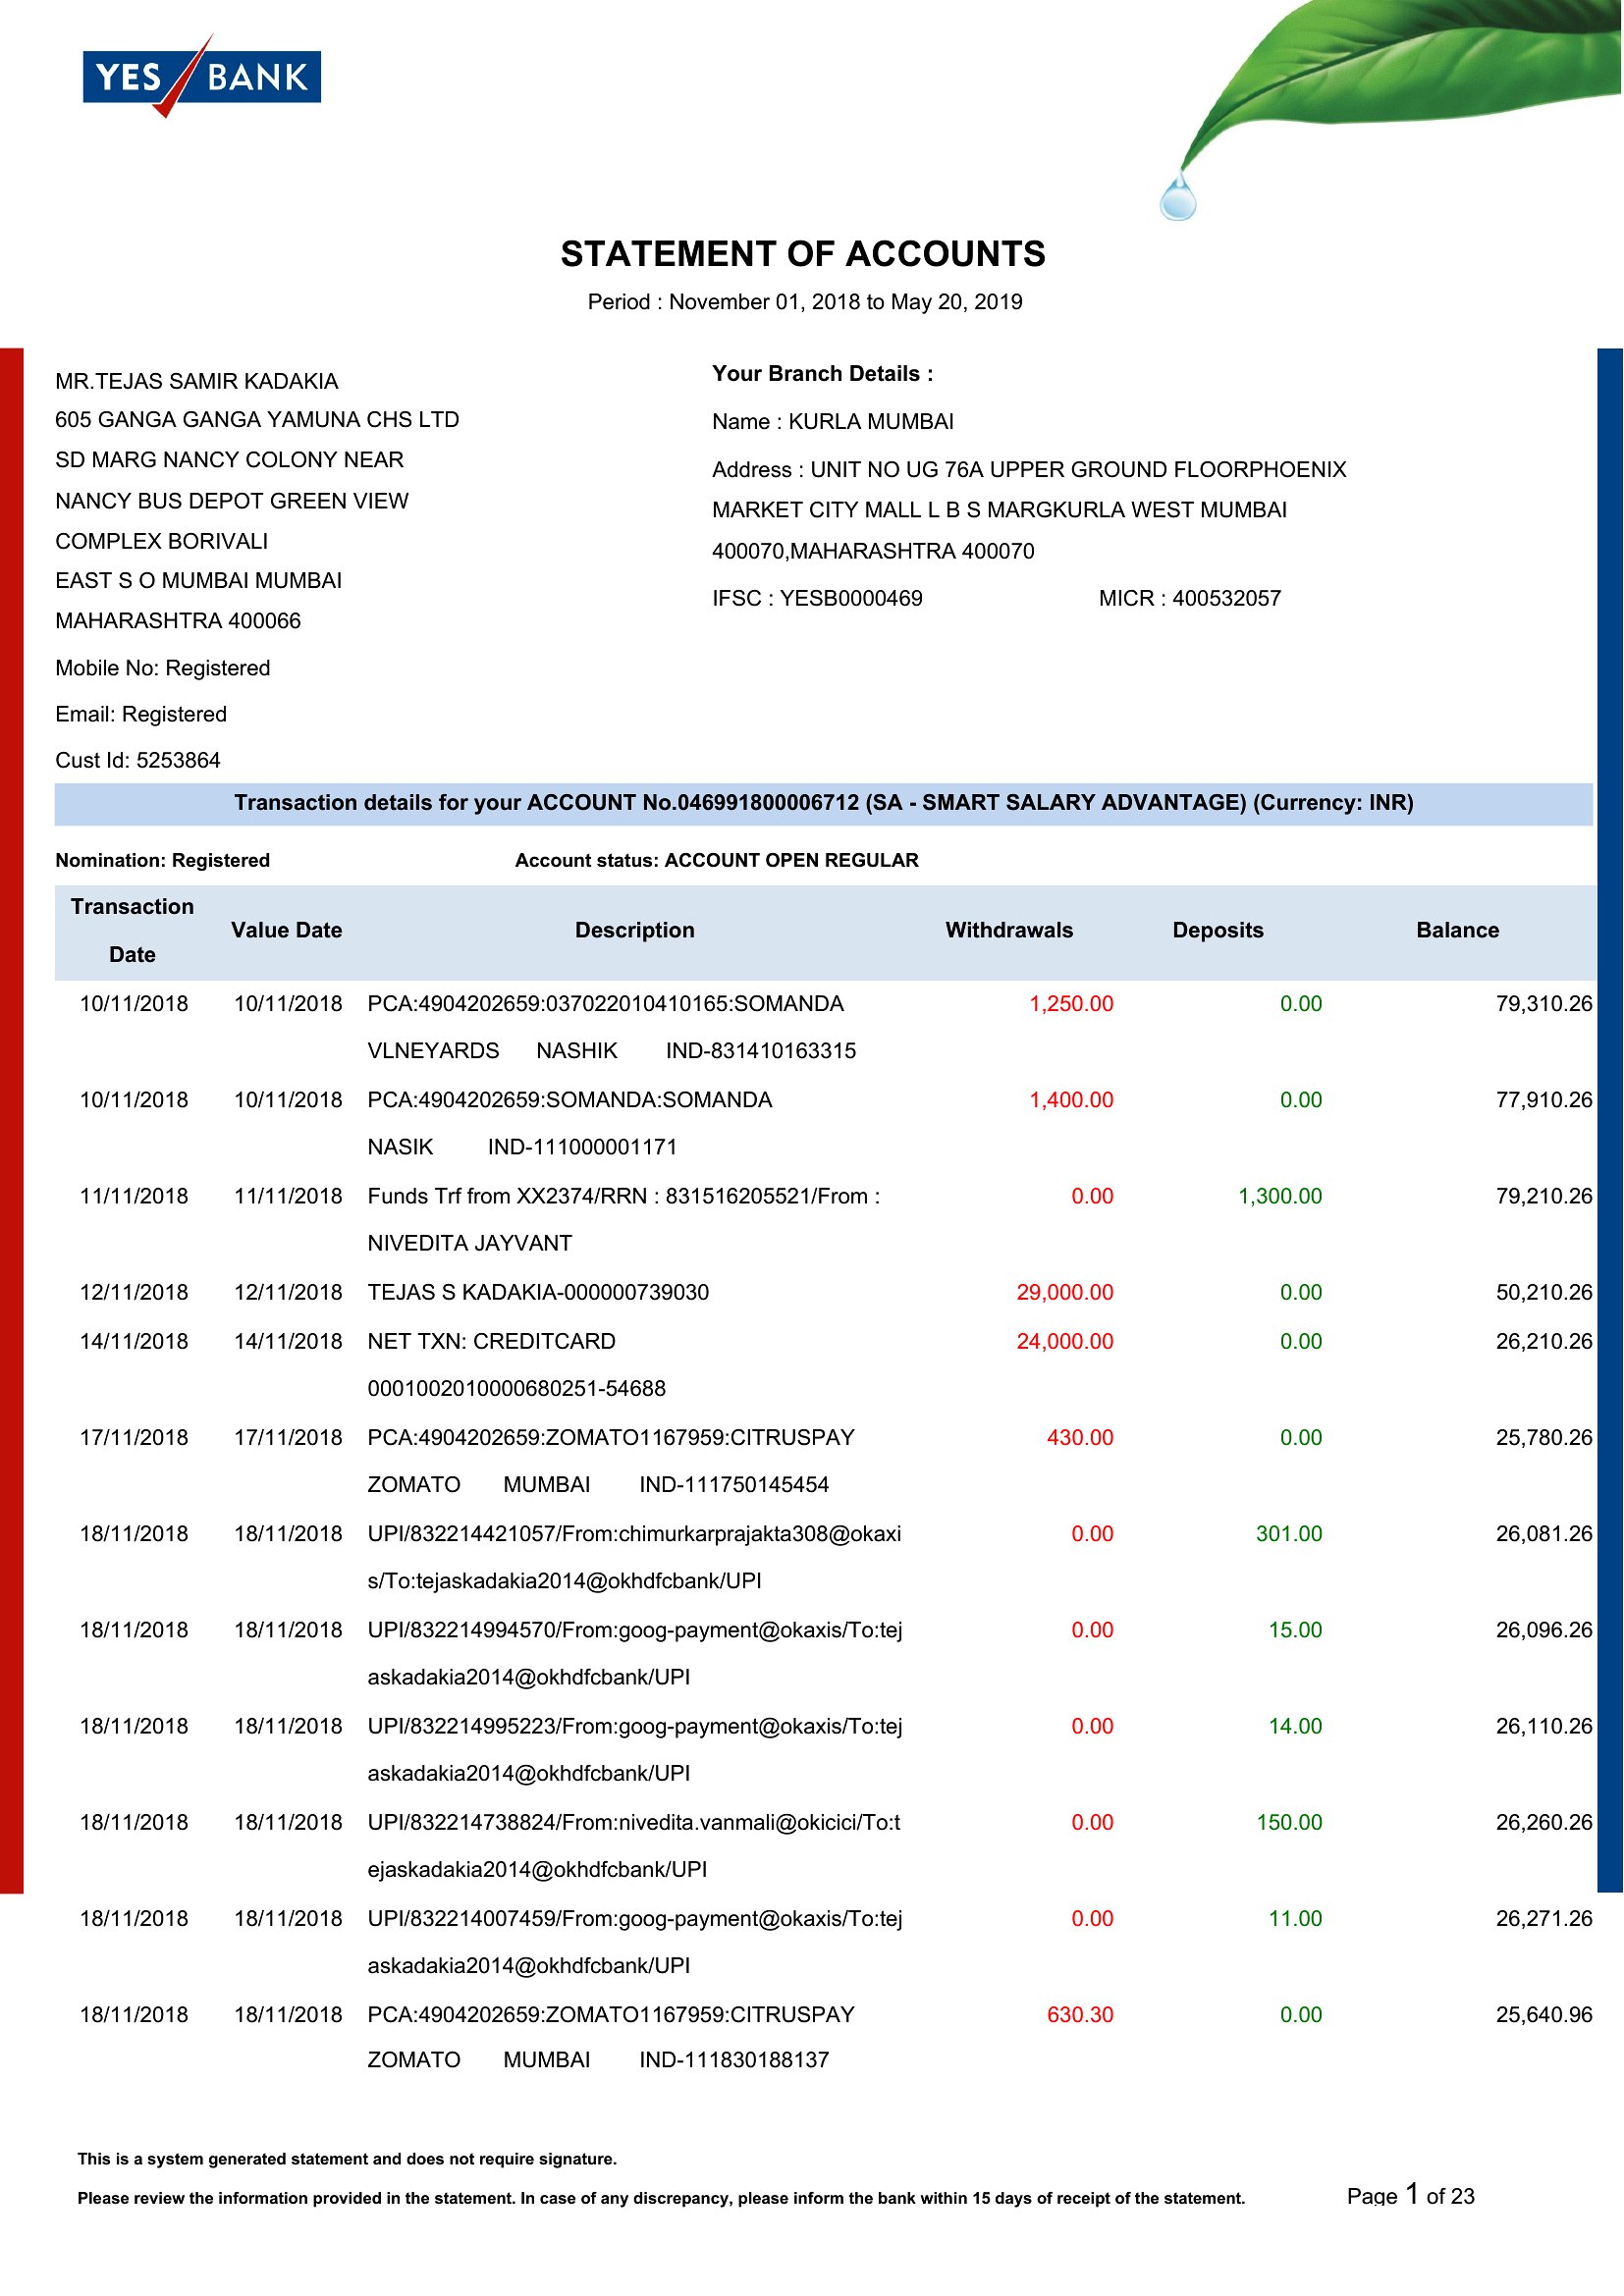Click the 15.00 deposit amount

pyautogui.click(x=1295, y=1630)
